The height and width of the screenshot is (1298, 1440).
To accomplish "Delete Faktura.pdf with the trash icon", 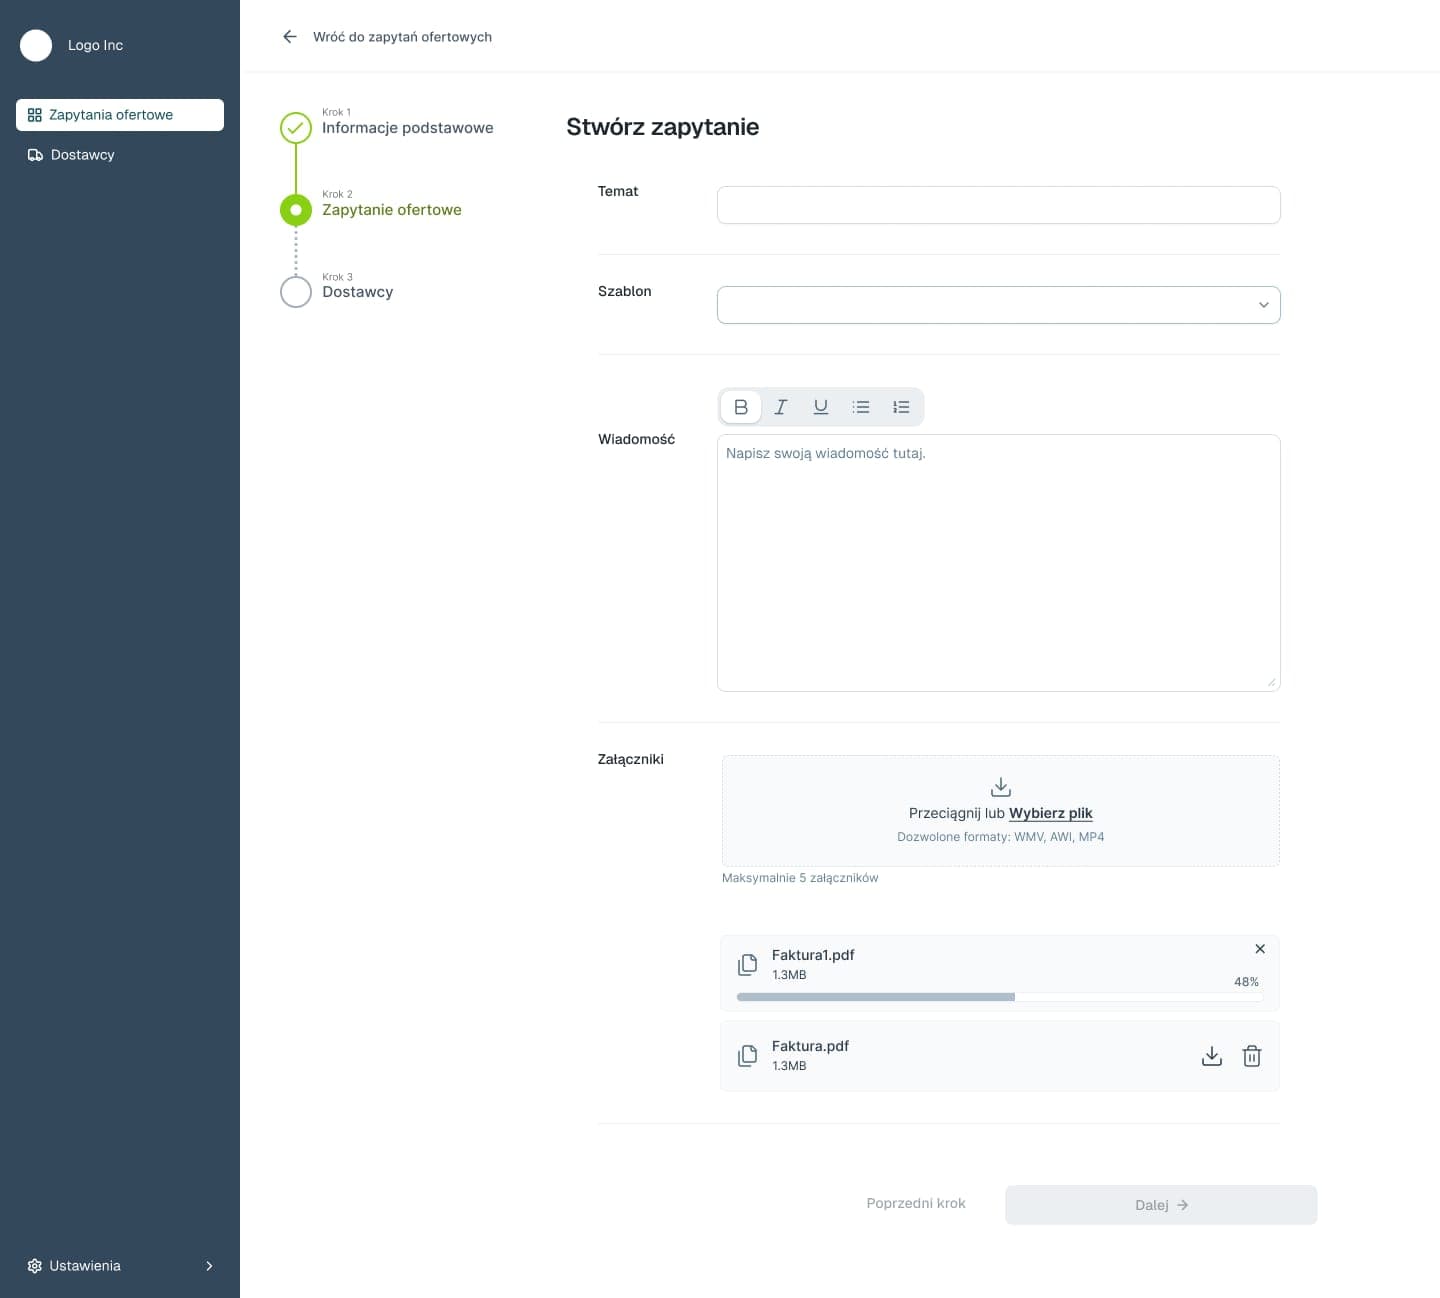I will (1251, 1056).
